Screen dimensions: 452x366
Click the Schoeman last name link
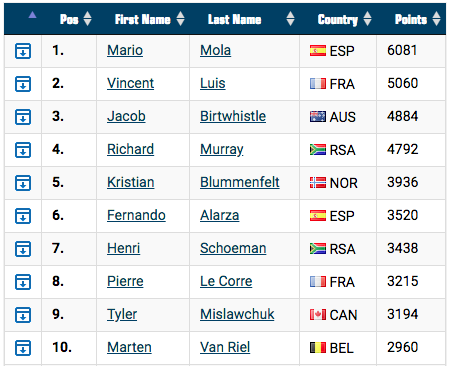[233, 248]
